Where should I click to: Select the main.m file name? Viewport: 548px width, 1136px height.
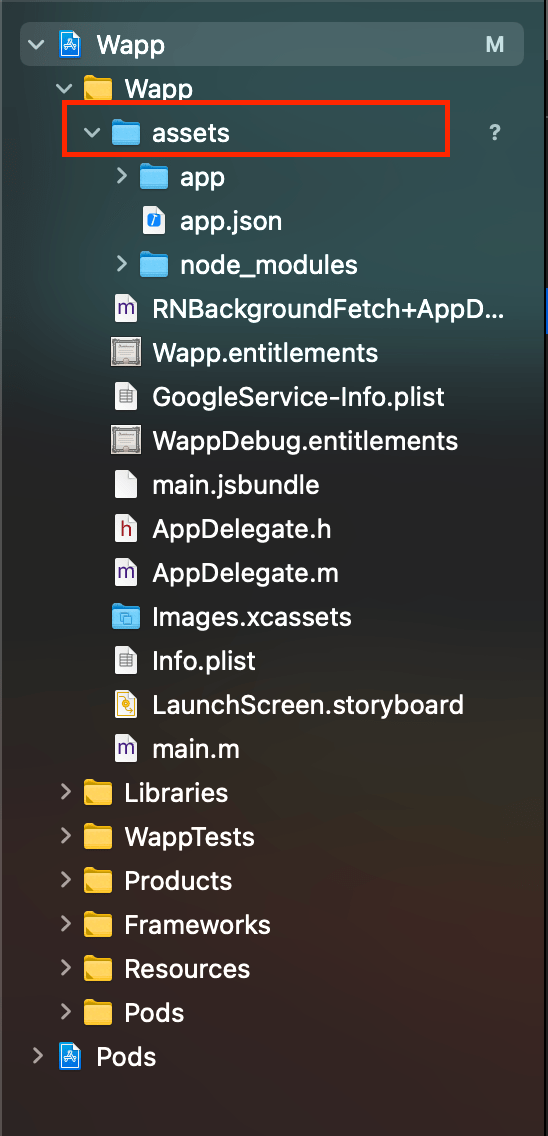(x=196, y=749)
